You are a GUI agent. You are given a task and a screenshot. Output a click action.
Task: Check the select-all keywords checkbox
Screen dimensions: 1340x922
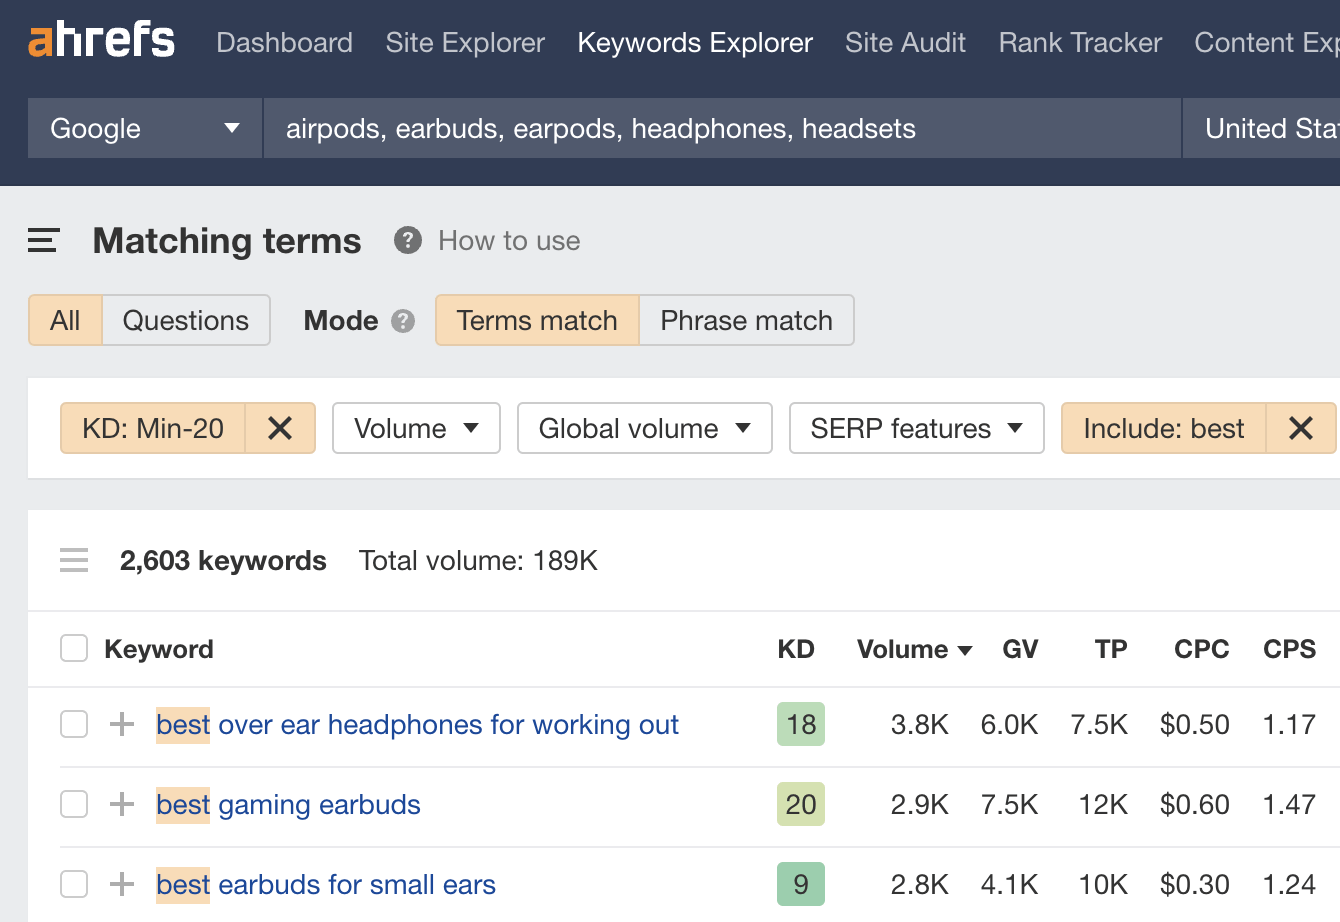[x=73, y=648]
